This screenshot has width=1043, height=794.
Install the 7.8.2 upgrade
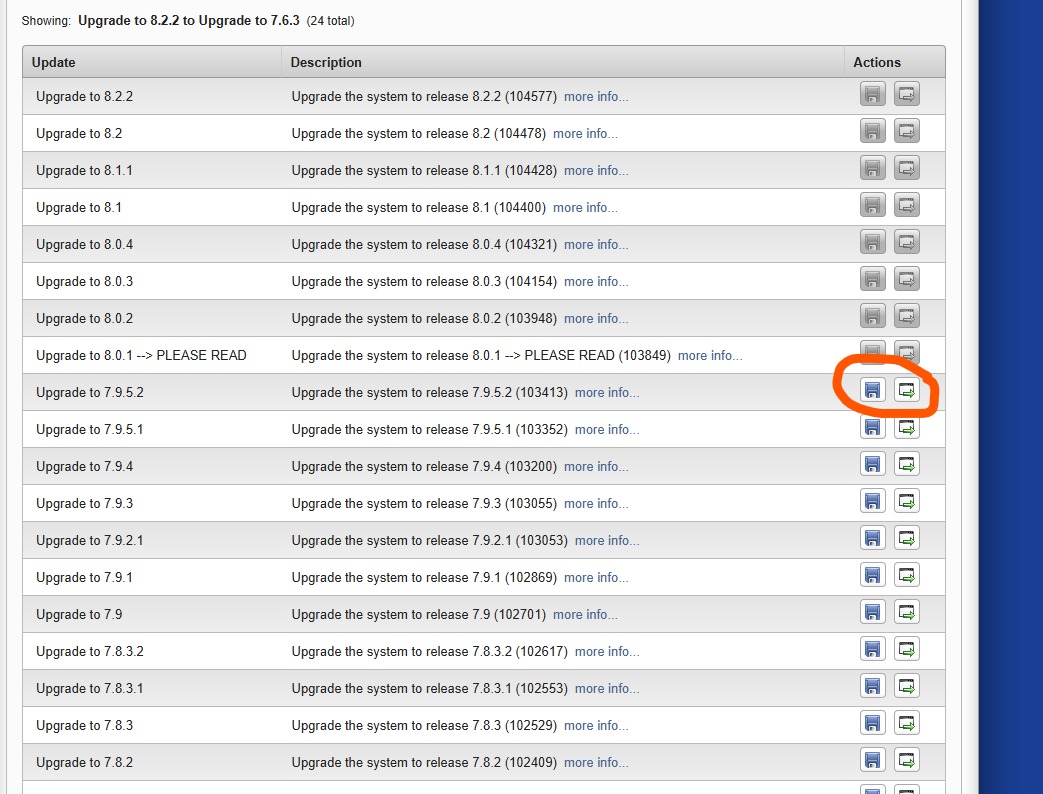(x=907, y=761)
